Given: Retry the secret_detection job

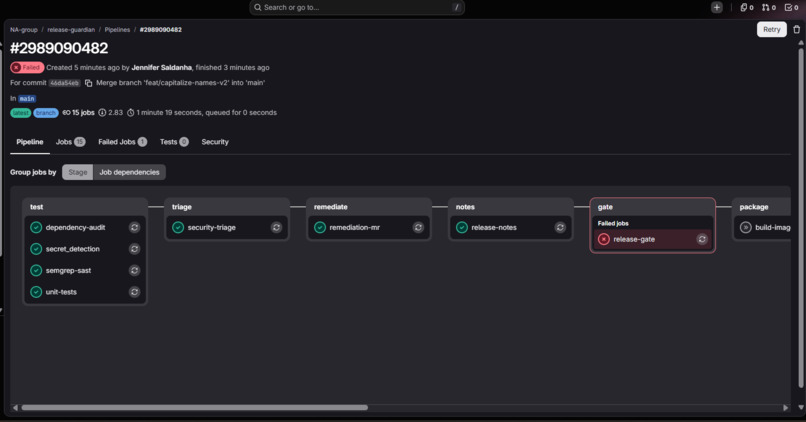Looking at the screenshot, I should coord(134,249).
